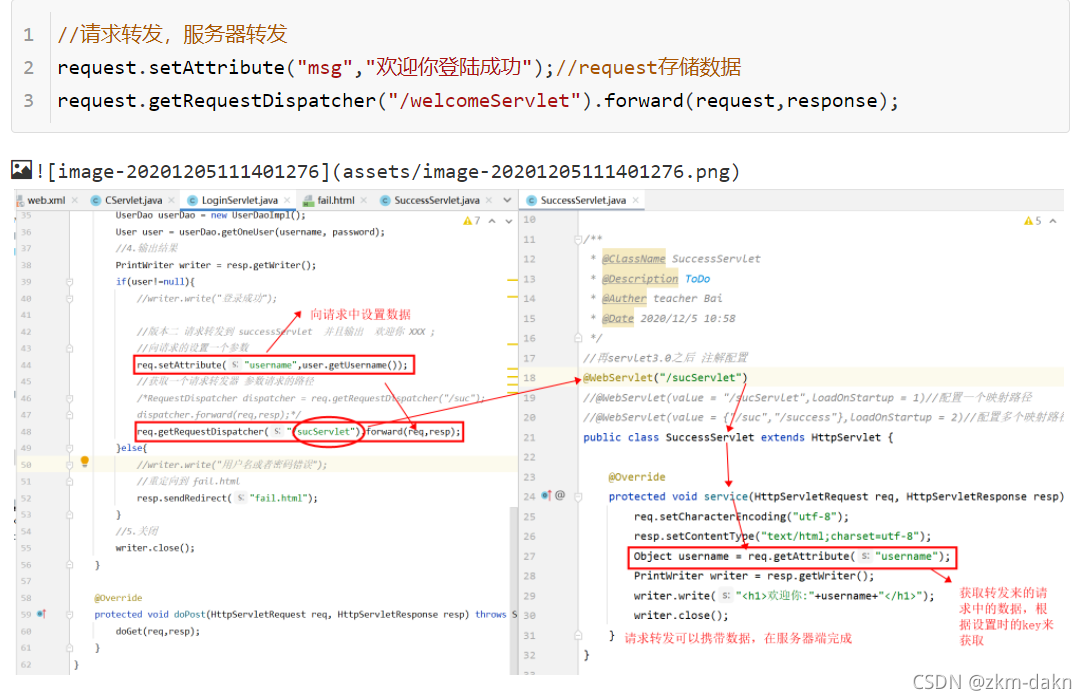Image resolution: width=1087 pixels, height=700 pixels.
Task: Click req.setAttribute code on line 44
Action: point(272,365)
